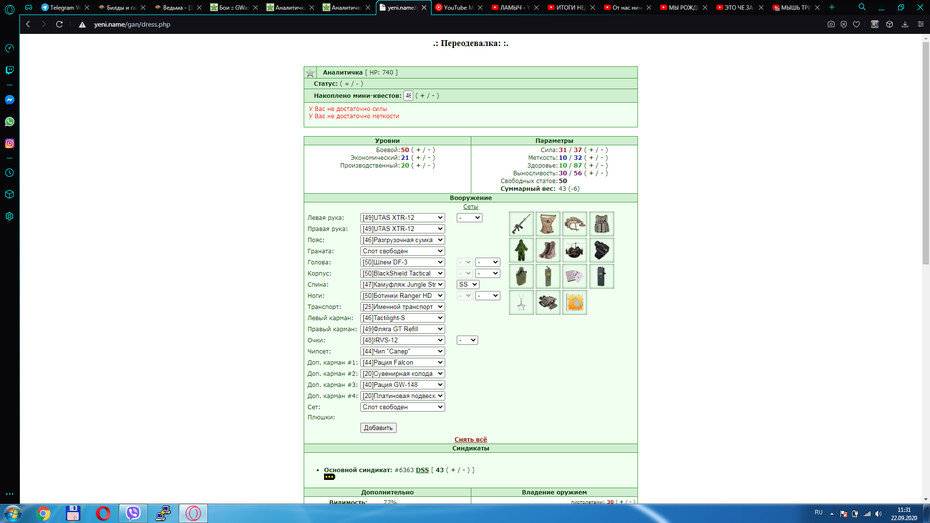
Task: Switch to the ЛАМЫЧ browser tab
Action: coord(513,8)
